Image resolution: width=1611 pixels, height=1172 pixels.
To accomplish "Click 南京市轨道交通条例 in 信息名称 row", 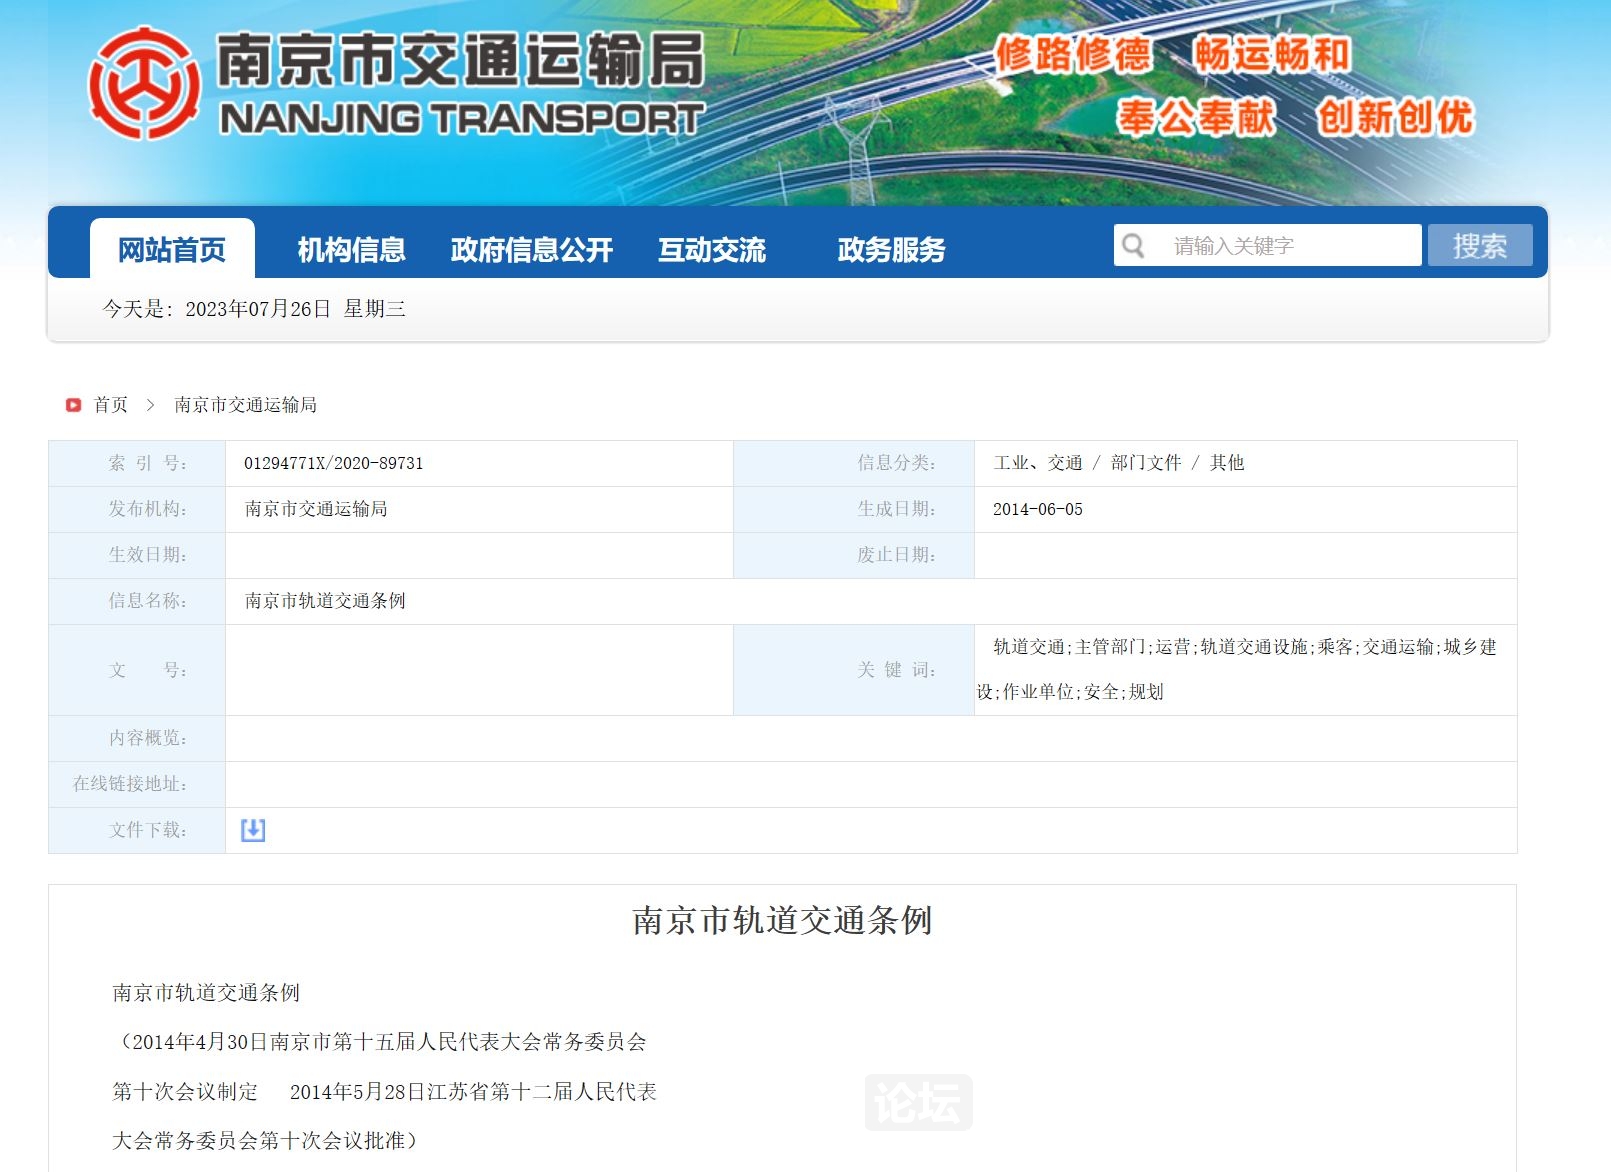I will point(325,601).
